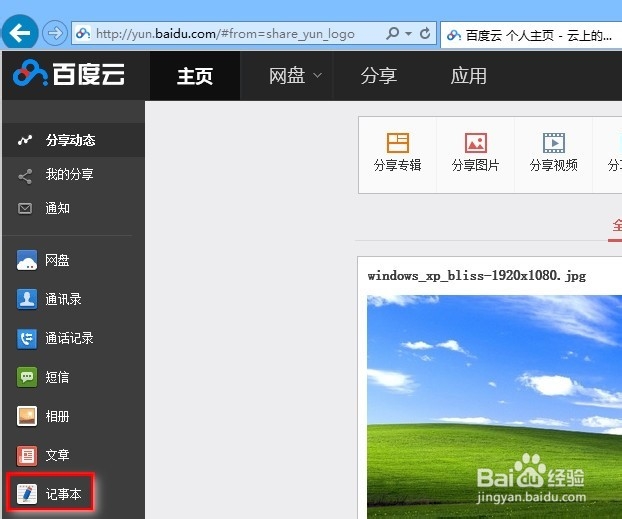Click the 相册 photo album icon

click(x=27, y=416)
